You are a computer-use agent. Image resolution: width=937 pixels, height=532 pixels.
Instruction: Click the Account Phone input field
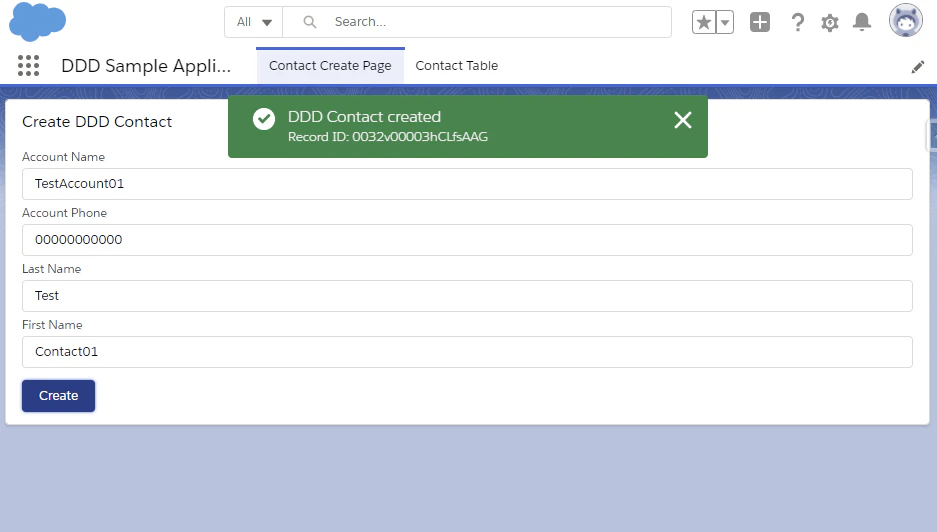[x=467, y=240]
